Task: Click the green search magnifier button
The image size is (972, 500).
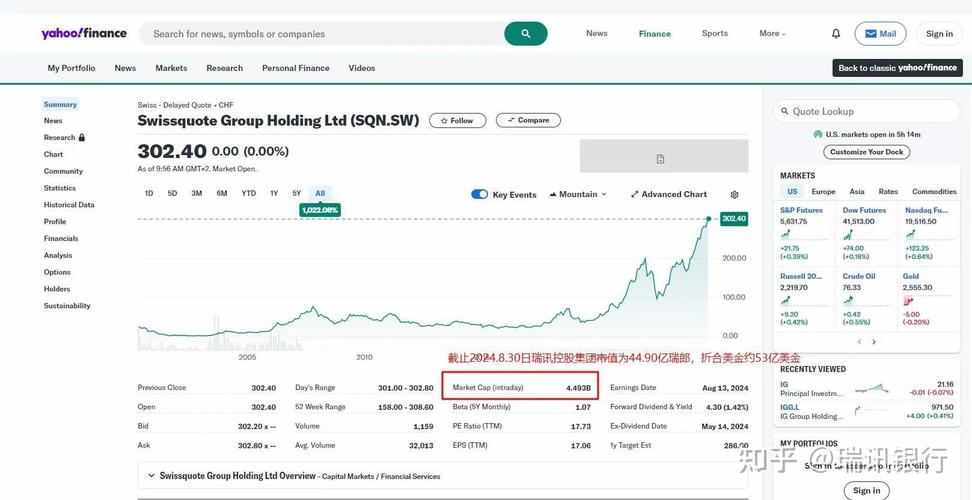Action: (526, 33)
